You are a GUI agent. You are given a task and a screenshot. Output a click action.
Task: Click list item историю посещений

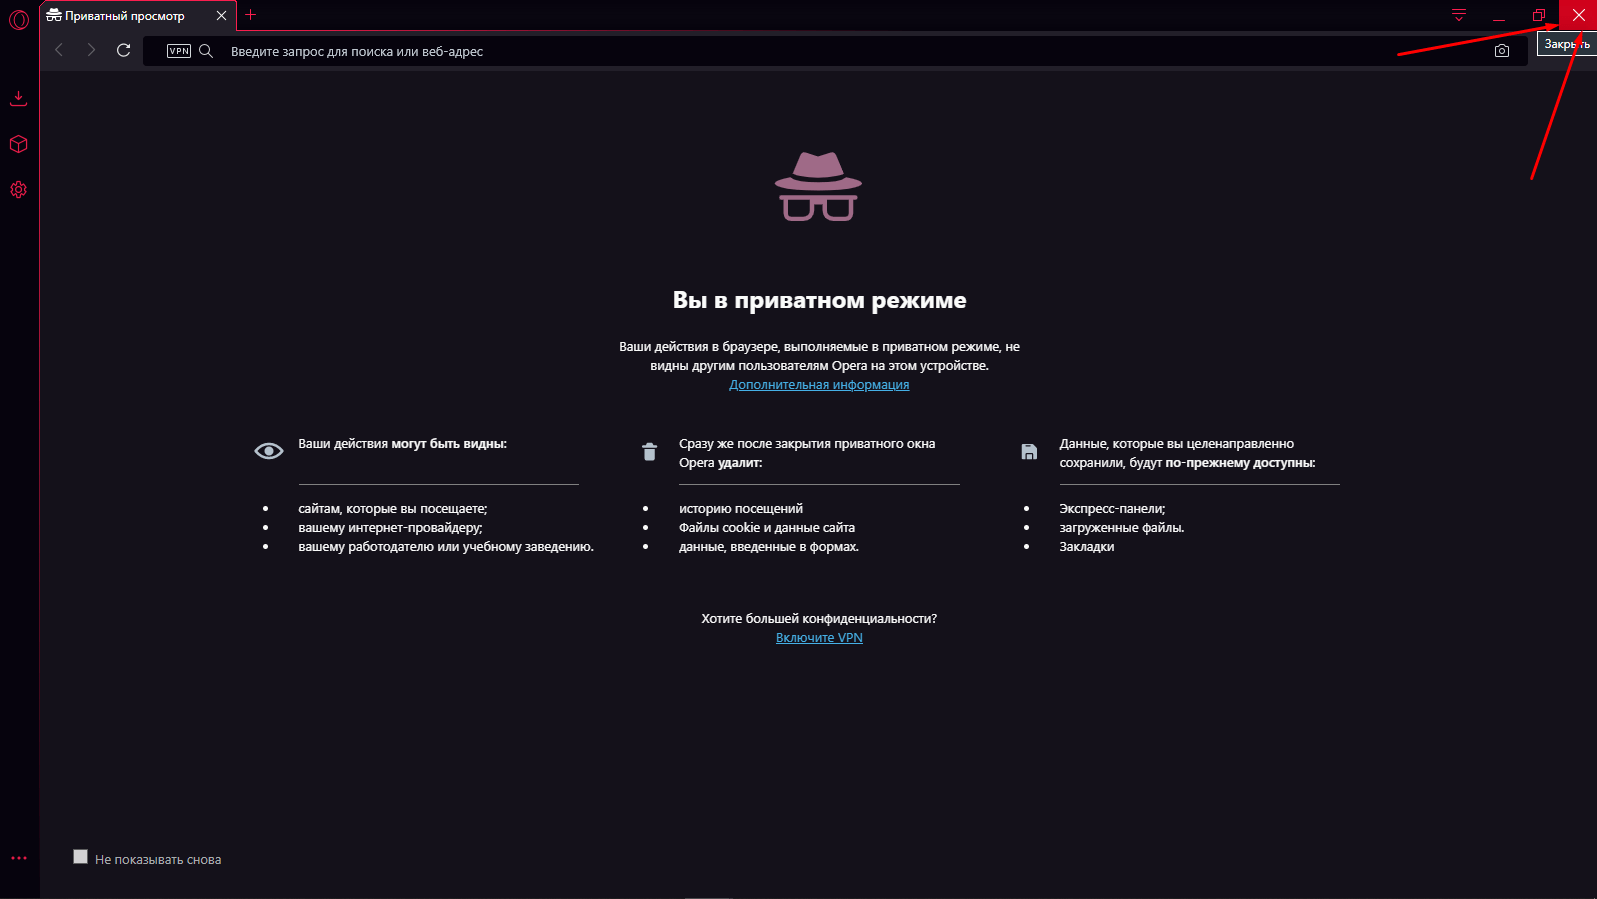point(741,509)
